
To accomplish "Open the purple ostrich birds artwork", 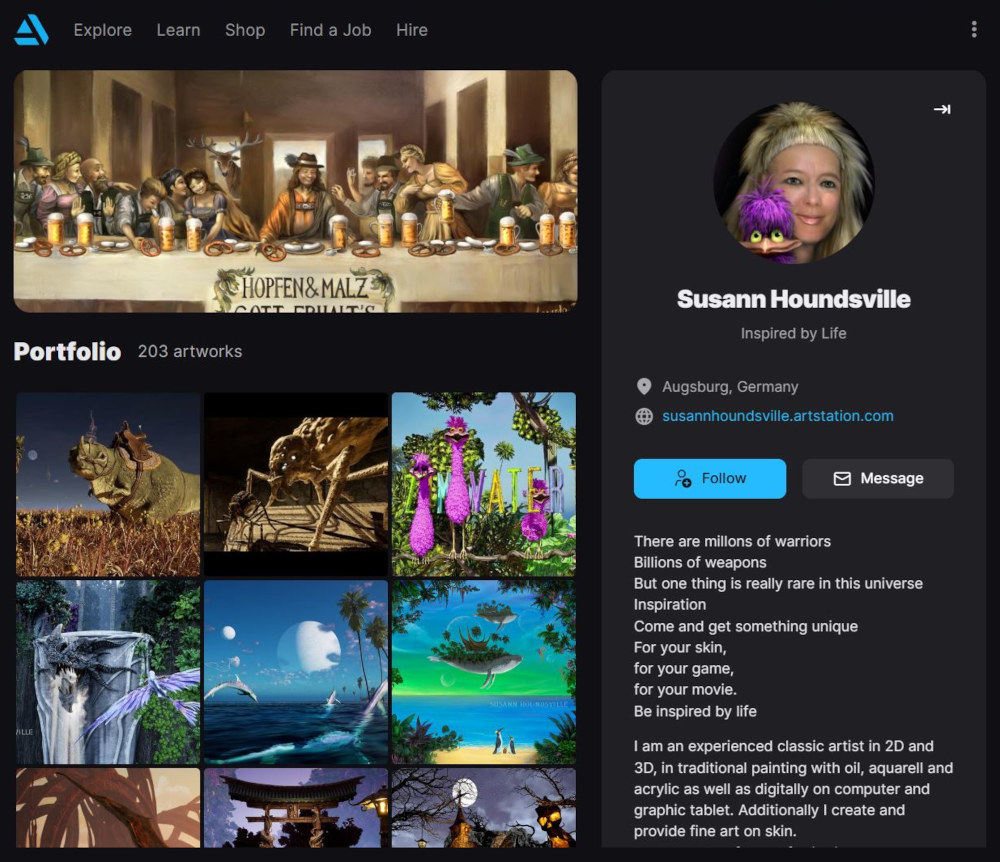I will point(484,485).
